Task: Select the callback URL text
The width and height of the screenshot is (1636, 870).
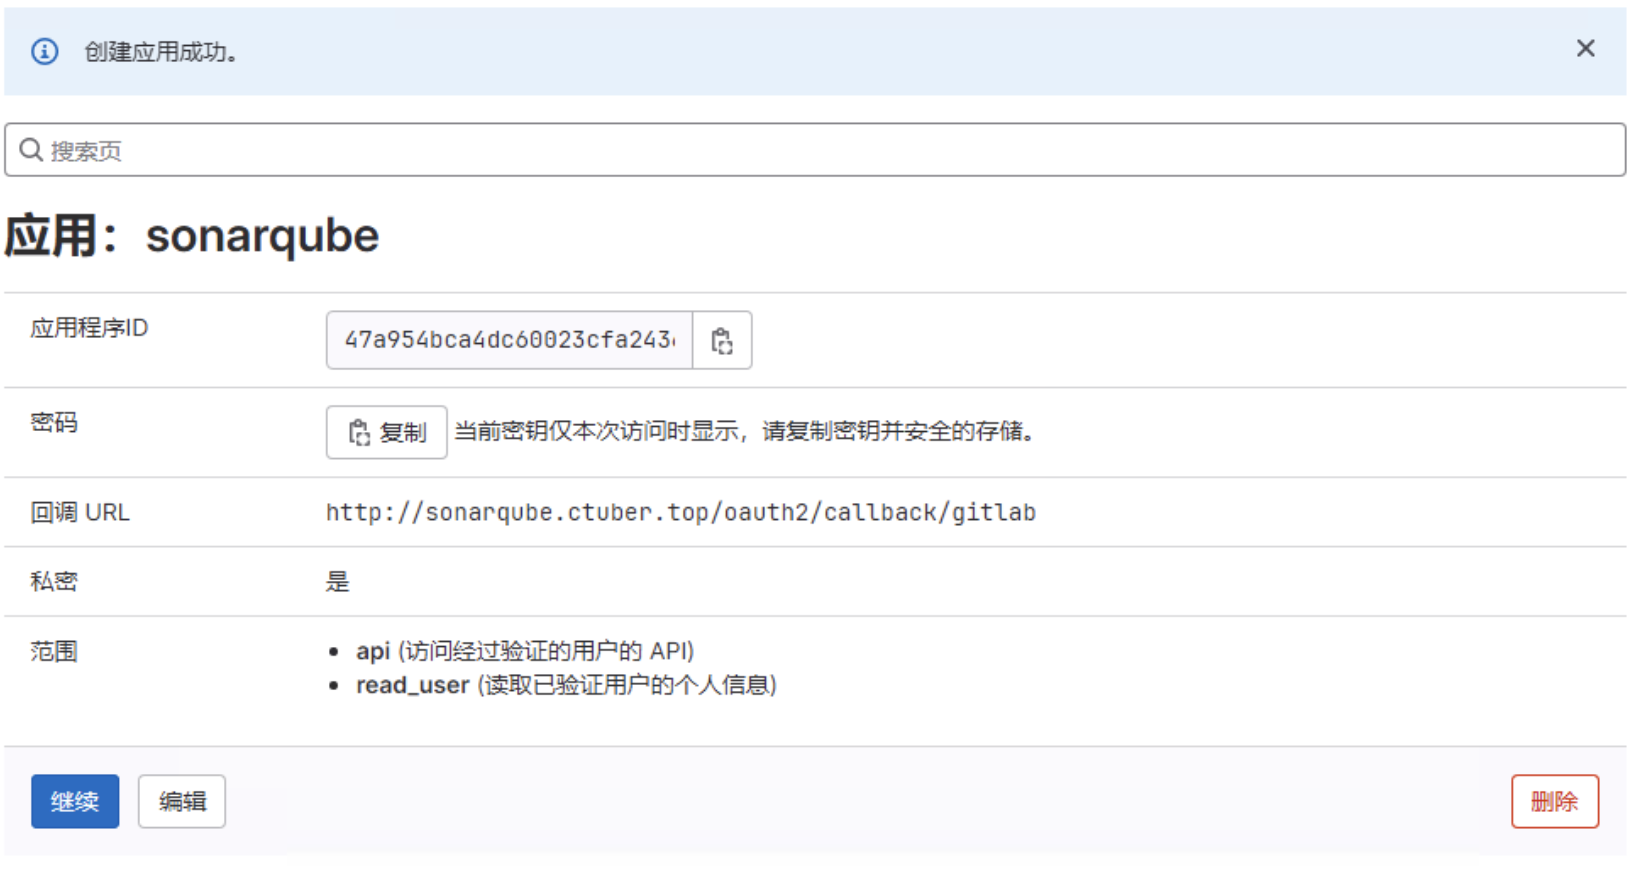Action: point(681,513)
